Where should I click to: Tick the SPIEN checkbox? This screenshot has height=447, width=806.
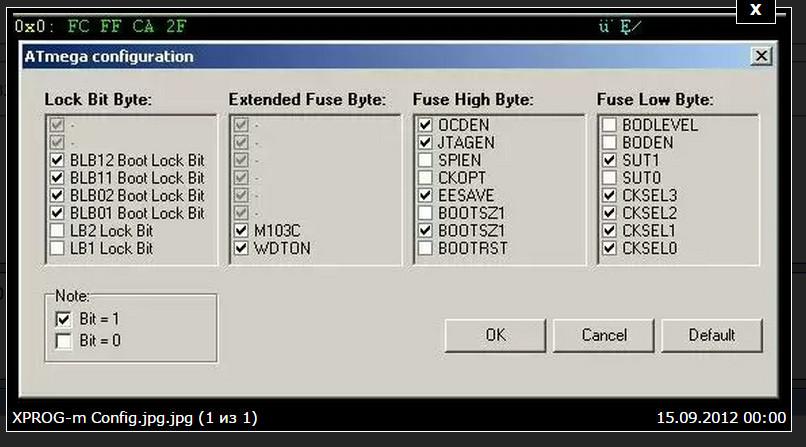click(425, 160)
